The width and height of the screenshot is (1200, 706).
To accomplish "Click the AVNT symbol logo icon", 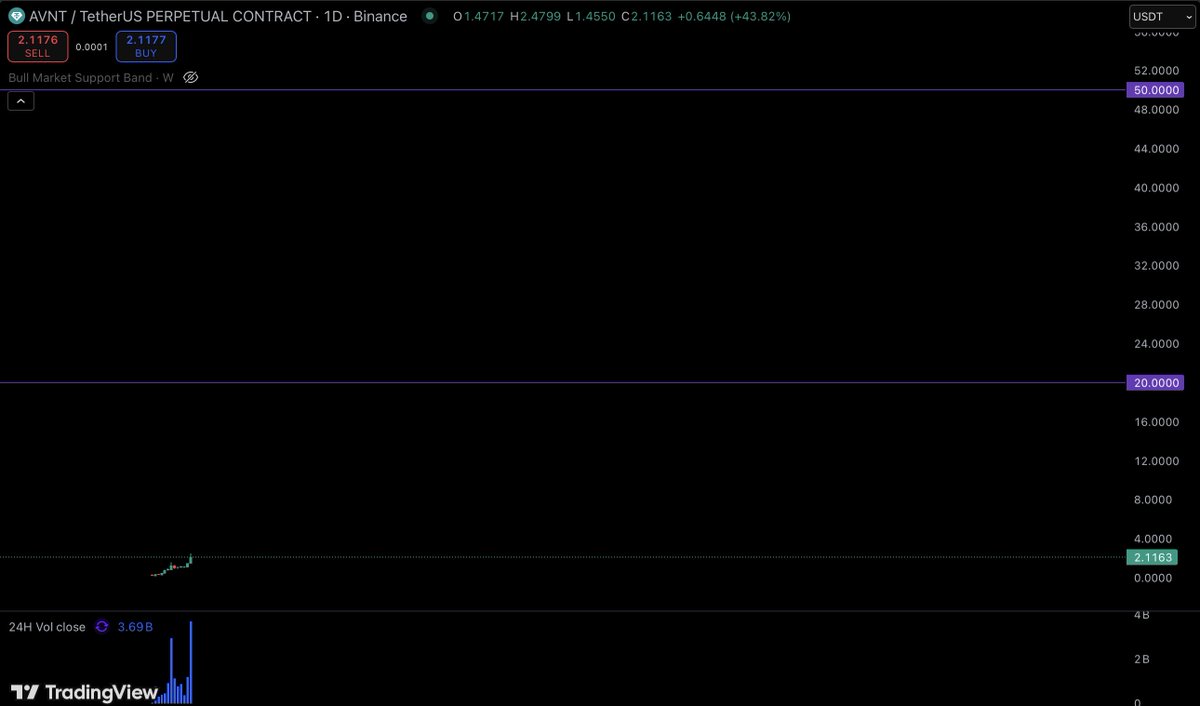I will point(17,16).
